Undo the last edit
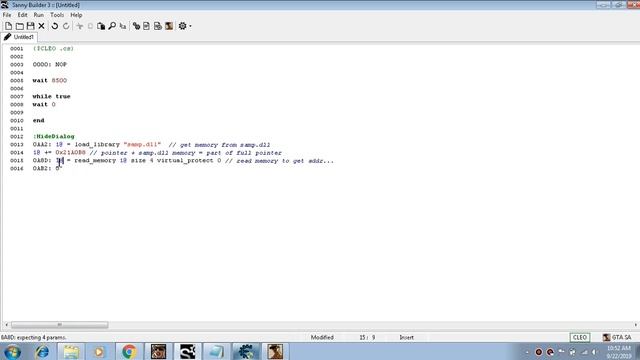The width and height of the screenshot is (640, 360). 55,26
